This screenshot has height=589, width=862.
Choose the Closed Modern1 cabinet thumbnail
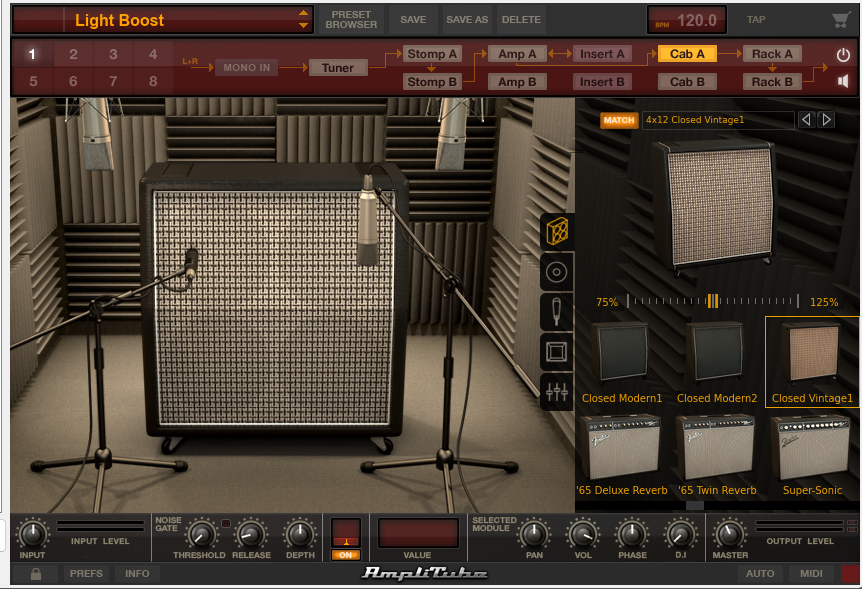pos(621,363)
